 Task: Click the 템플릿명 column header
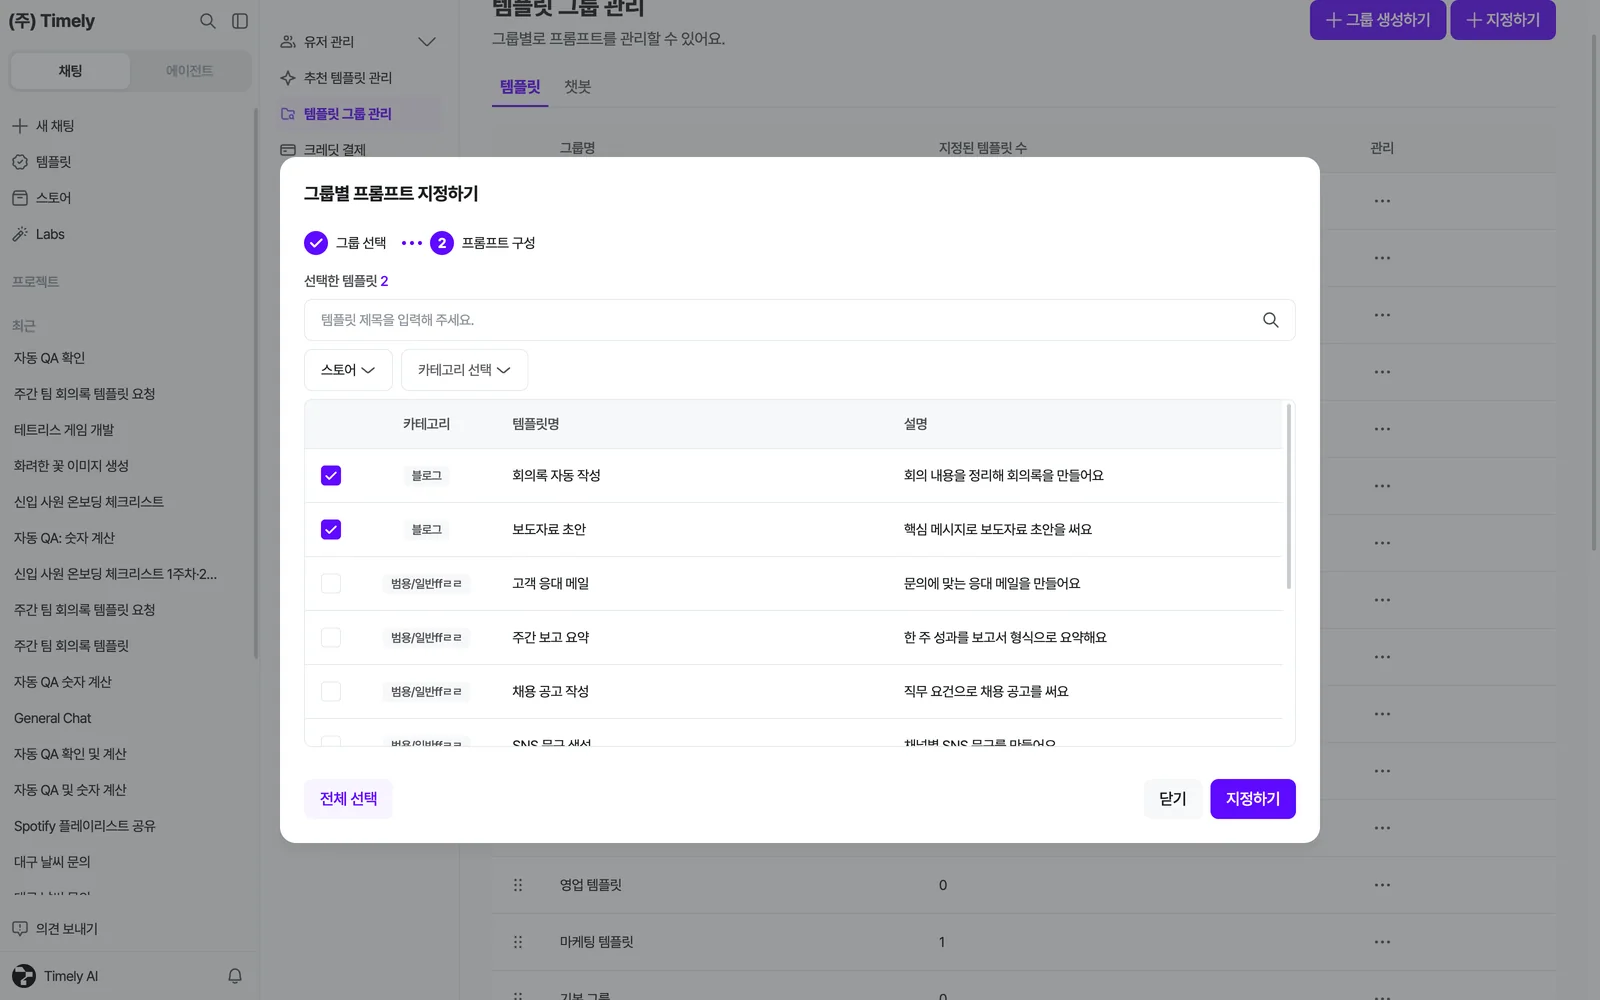(536, 424)
